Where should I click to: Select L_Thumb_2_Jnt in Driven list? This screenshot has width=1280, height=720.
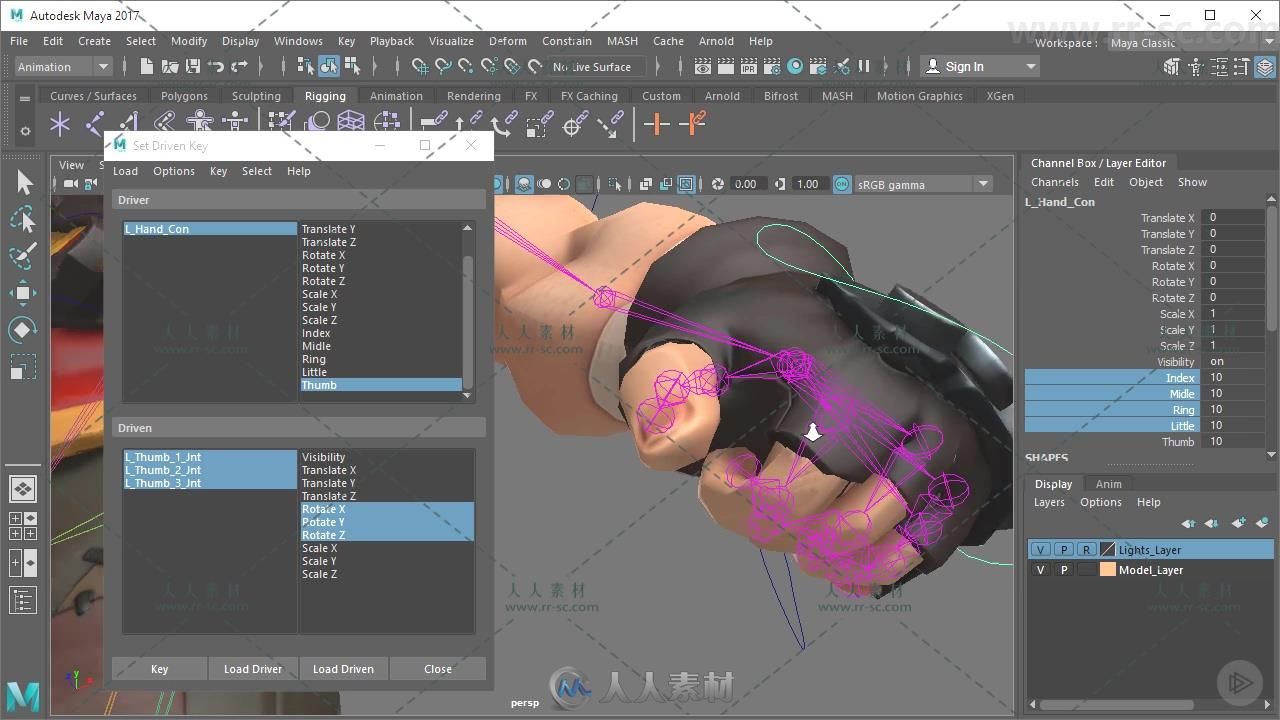click(210, 470)
